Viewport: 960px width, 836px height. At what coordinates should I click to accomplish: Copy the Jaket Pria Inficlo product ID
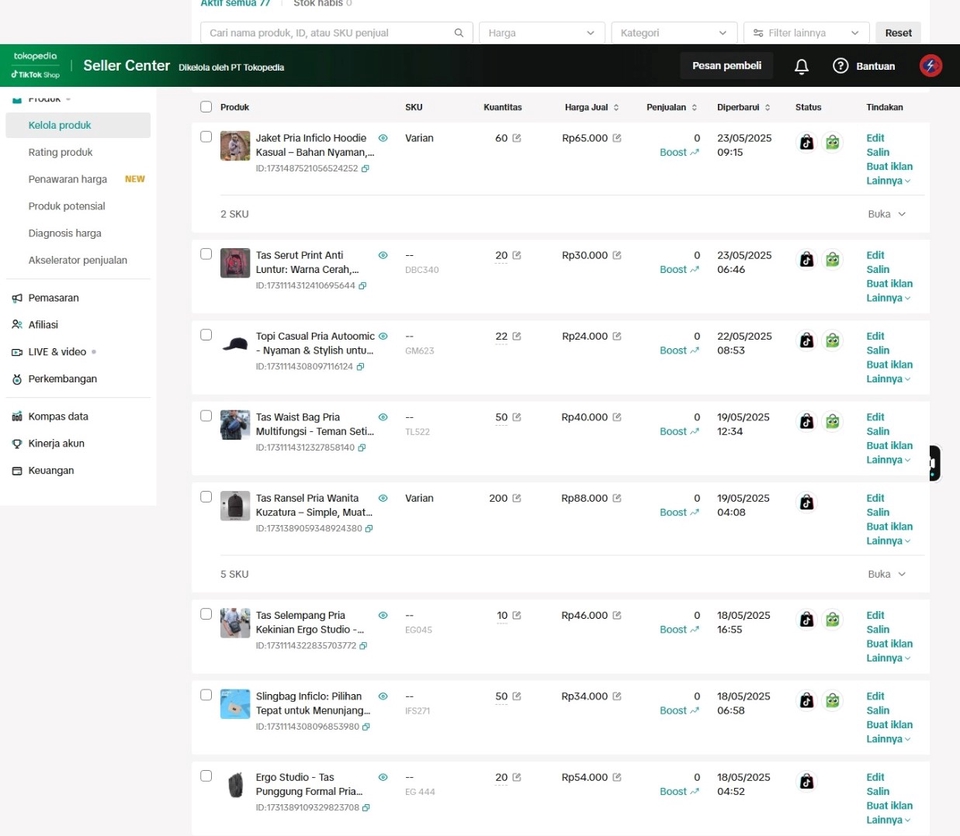(x=366, y=168)
